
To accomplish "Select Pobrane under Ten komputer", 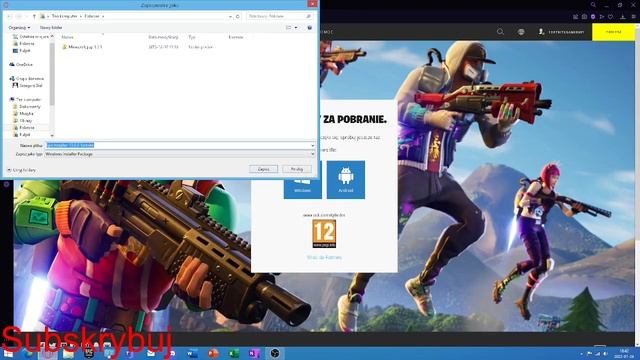I will coord(24,127).
